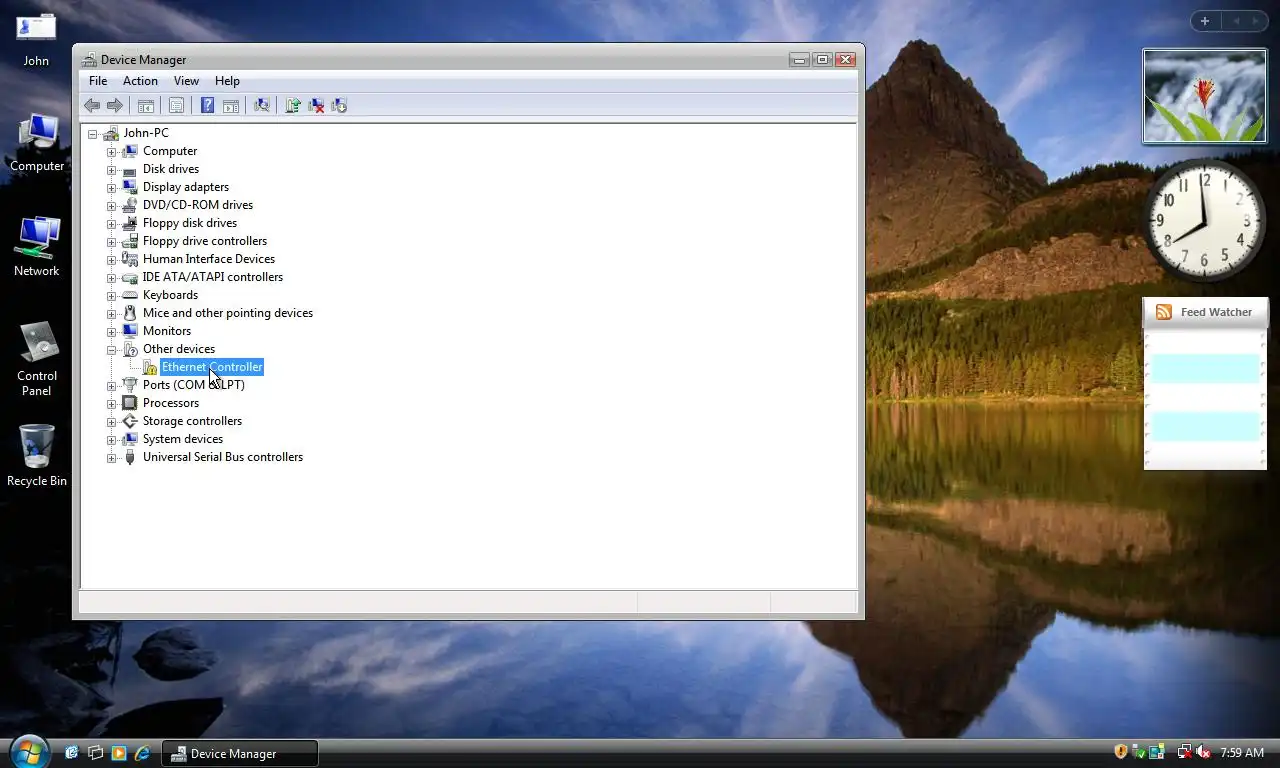1280x768 pixels.
Task: Expand the DVD/CD-ROM drives category
Action: (x=112, y=205)
